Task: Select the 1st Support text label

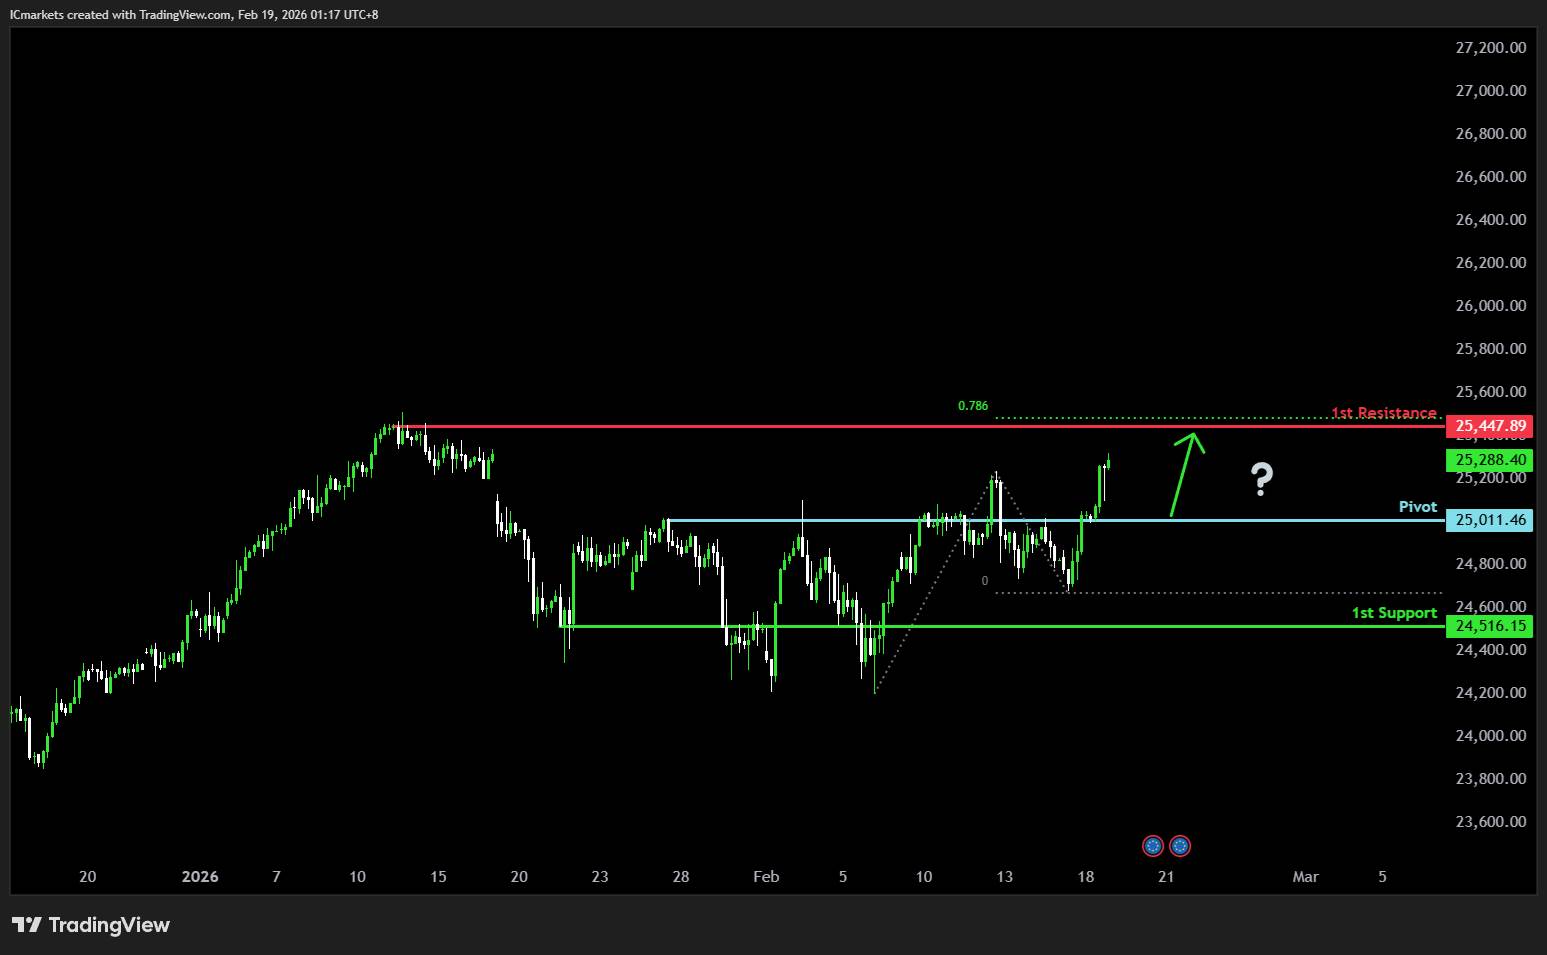Action: click(1393, 613)
